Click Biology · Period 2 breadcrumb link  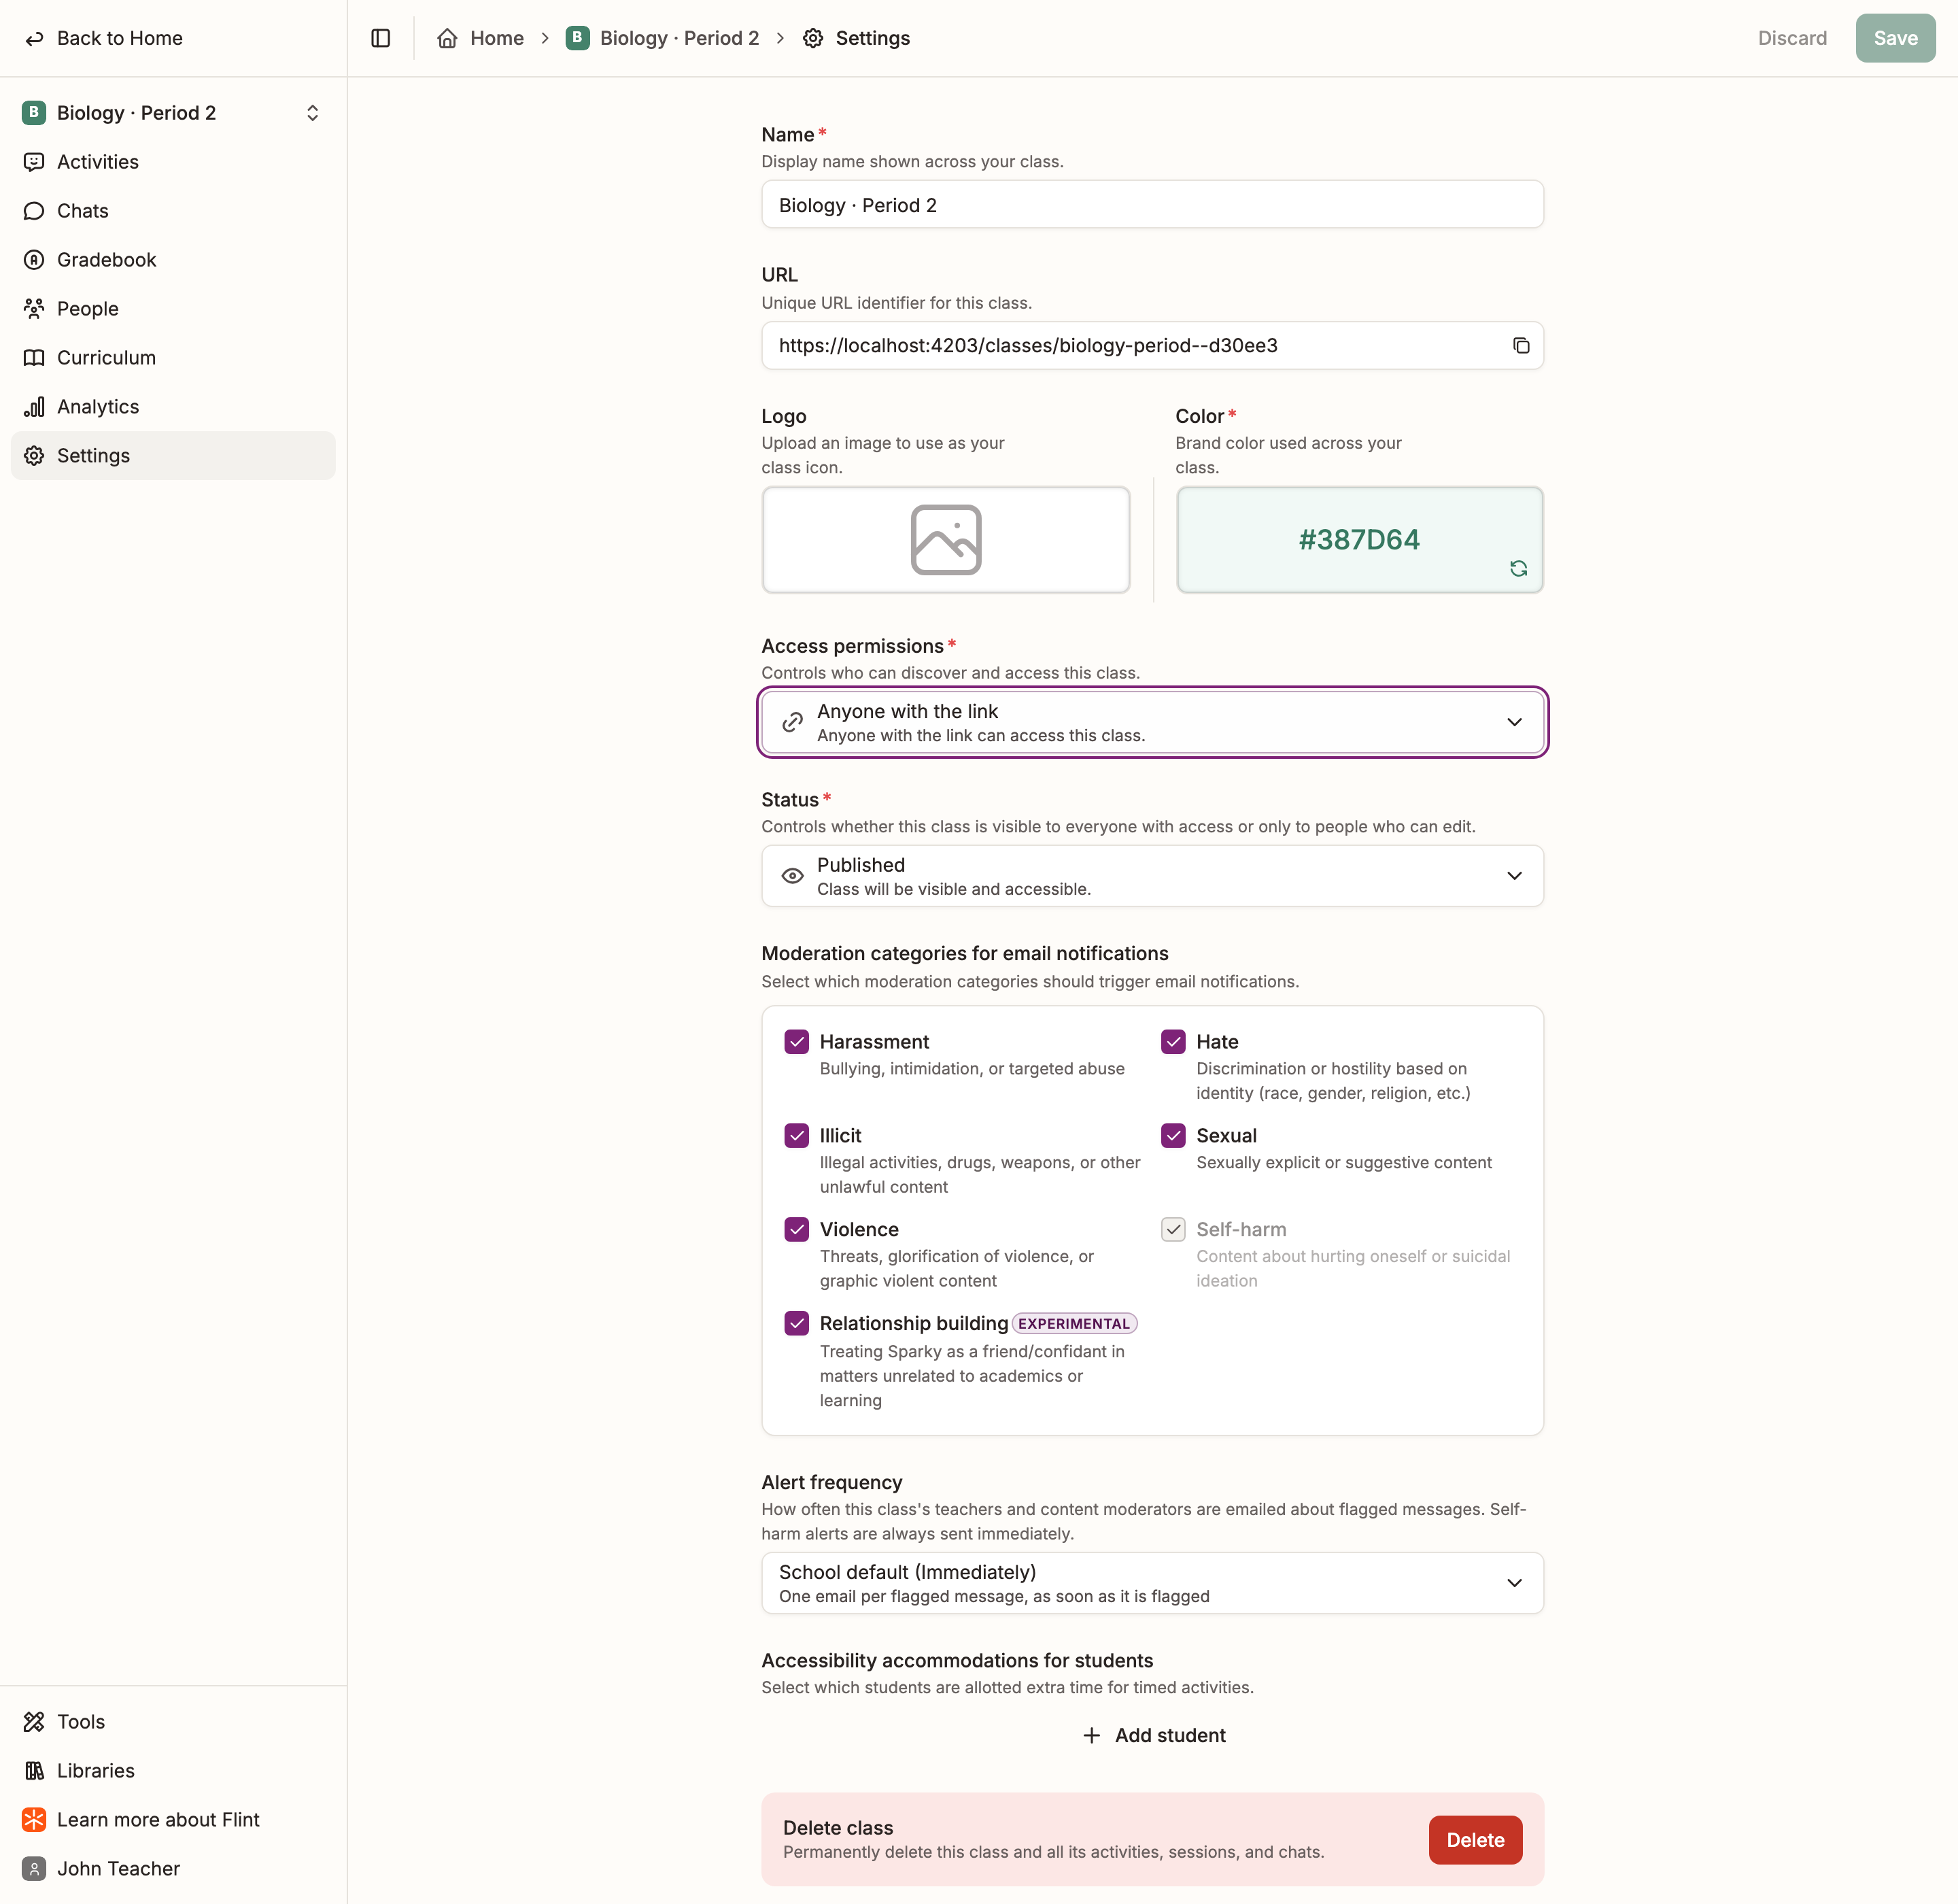coord(679,38)
